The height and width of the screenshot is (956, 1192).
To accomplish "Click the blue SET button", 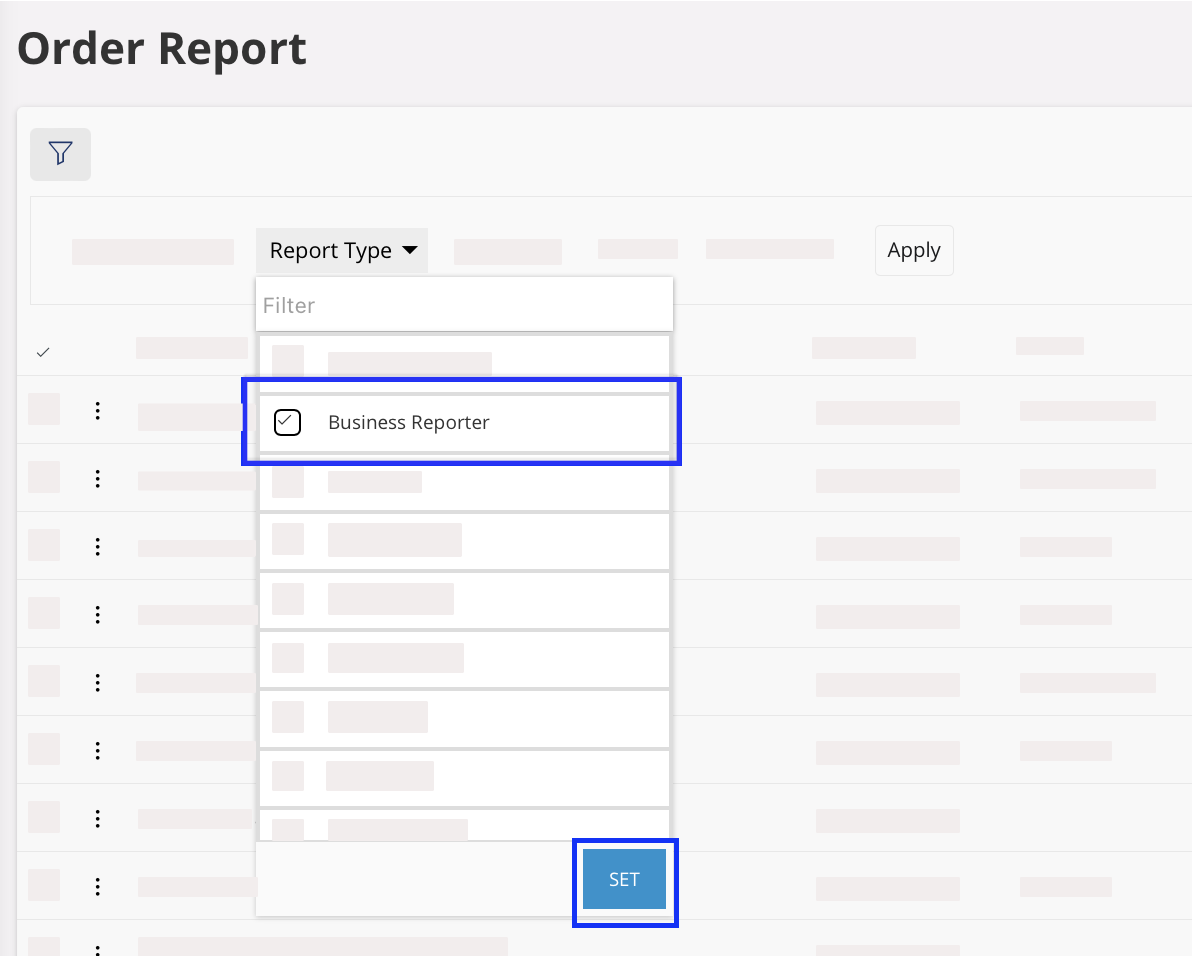I will 624,880.
